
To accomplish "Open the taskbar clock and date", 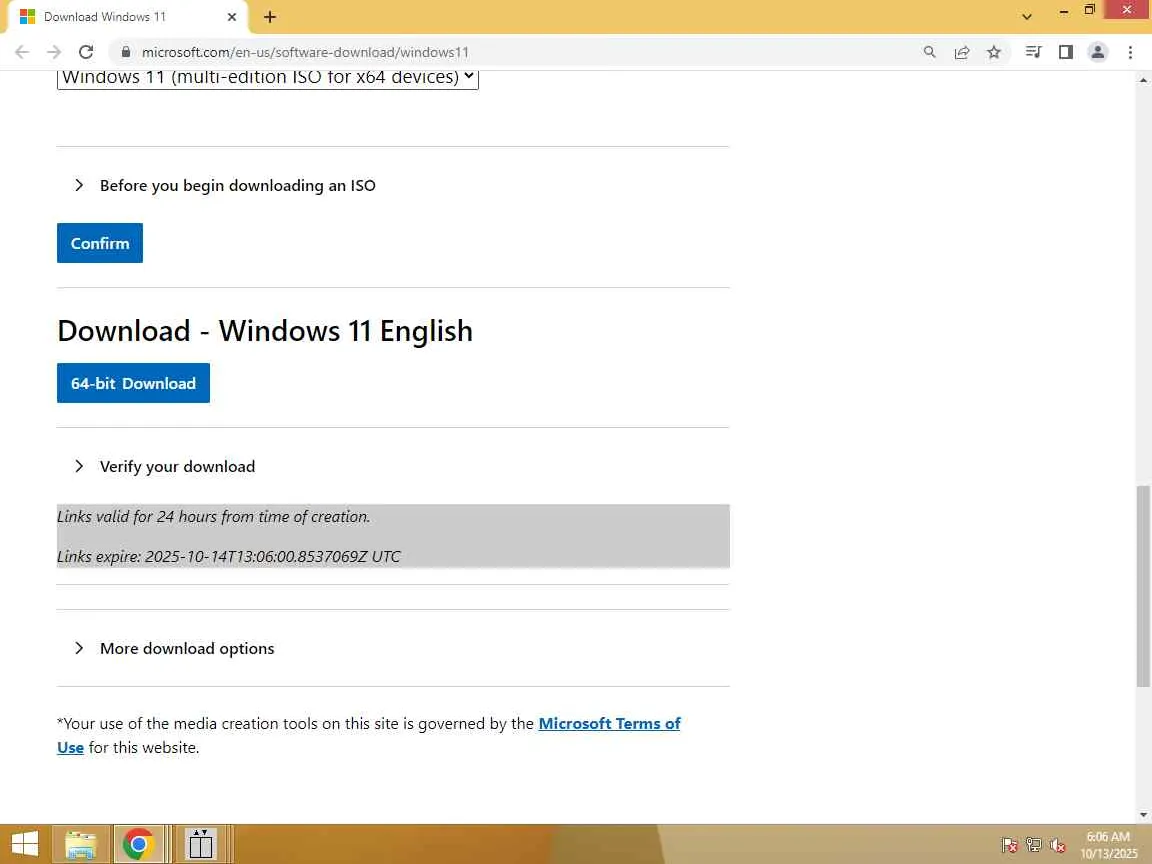I will [1108, 845].
